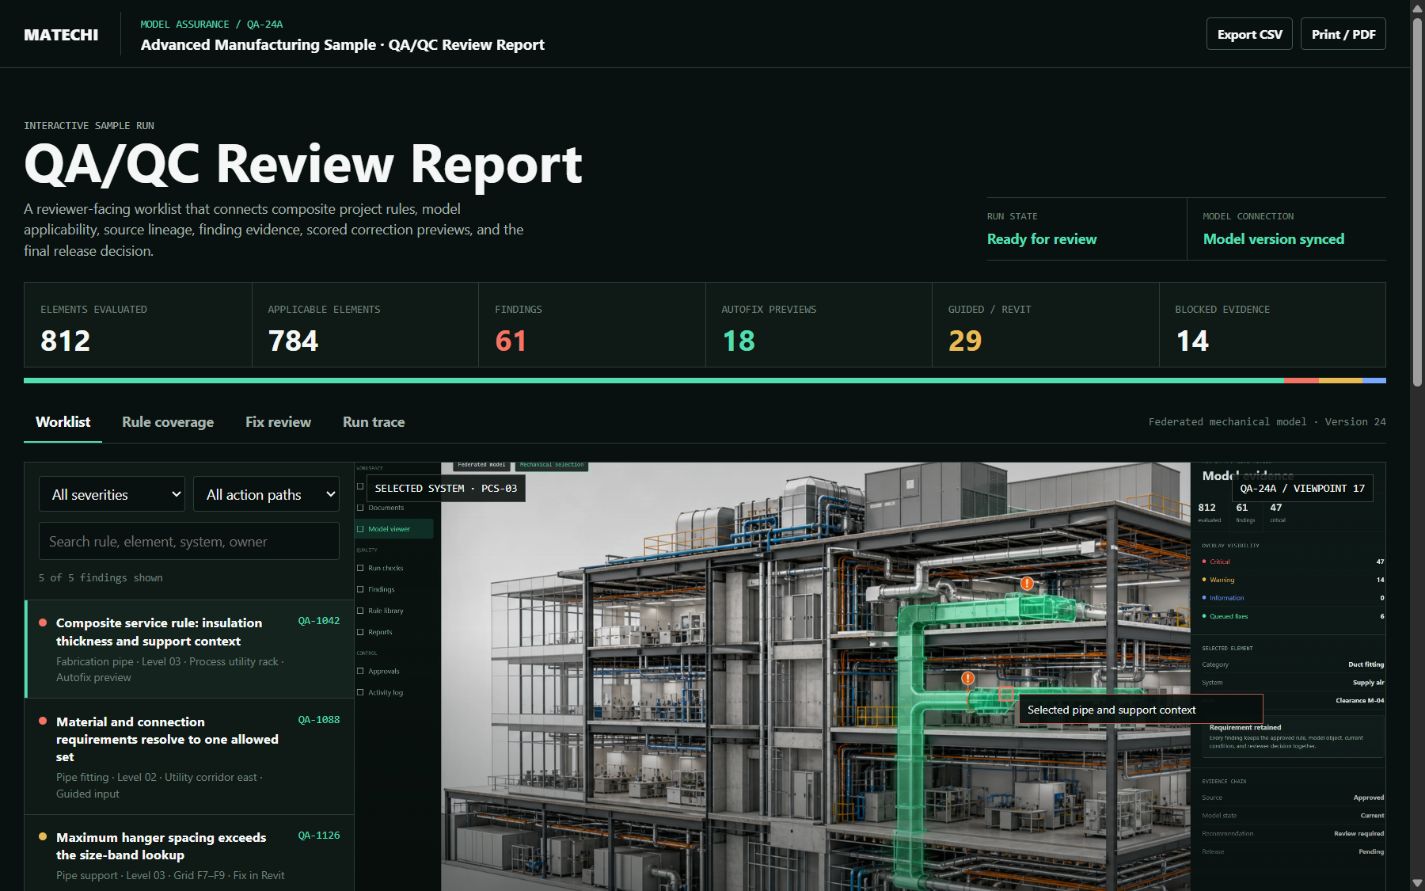Click the QA-24A / VIEWPOINT 17 label
1425x891 pixels.
point(1302,488)
